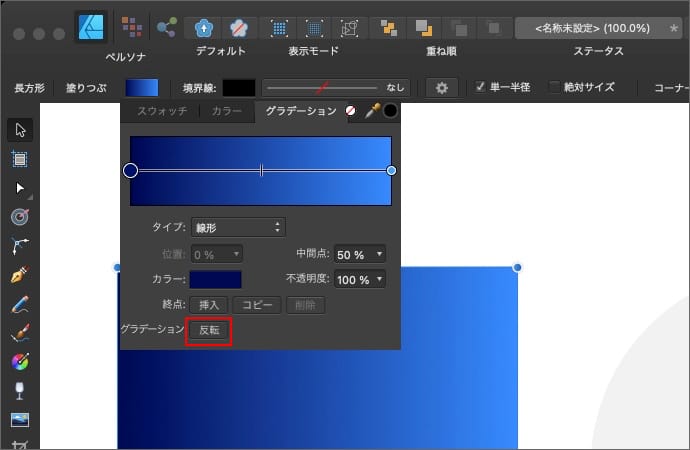Click the no-fill (none) circle icon
Screen dimensions: 690x450
coord(351,112)
